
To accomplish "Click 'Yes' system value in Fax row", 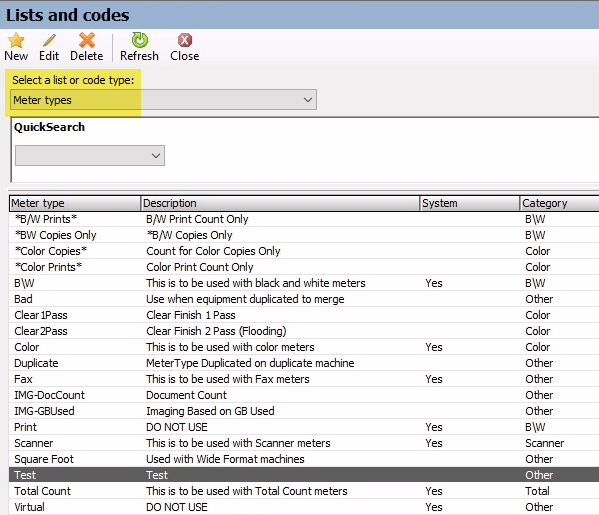I will [434, 379].
